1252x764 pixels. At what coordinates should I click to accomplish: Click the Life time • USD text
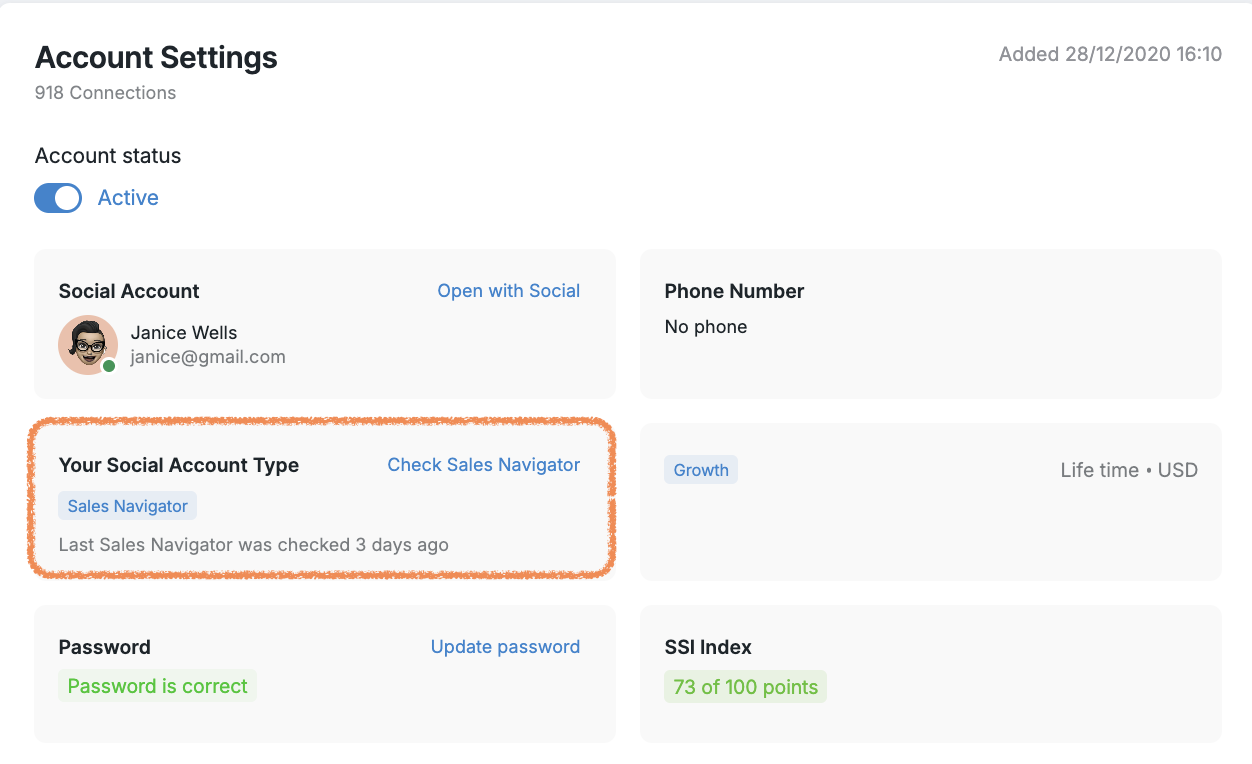(1129, 470)
